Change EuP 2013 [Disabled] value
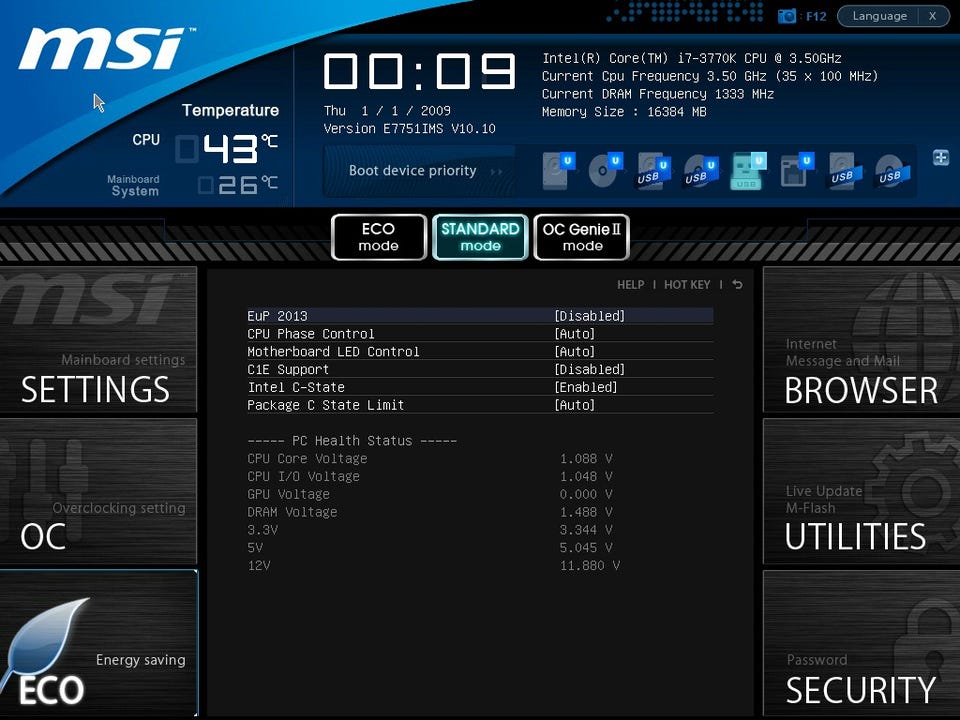The image size is (960, 720). 590,316
